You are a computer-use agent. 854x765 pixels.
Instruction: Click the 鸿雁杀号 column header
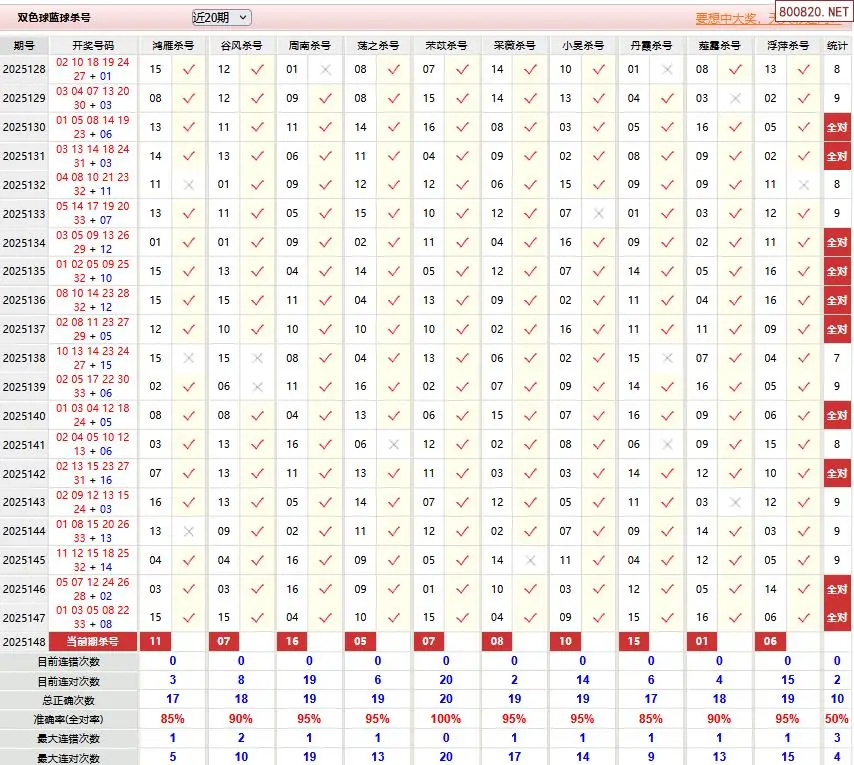click(x=173, y=46)
